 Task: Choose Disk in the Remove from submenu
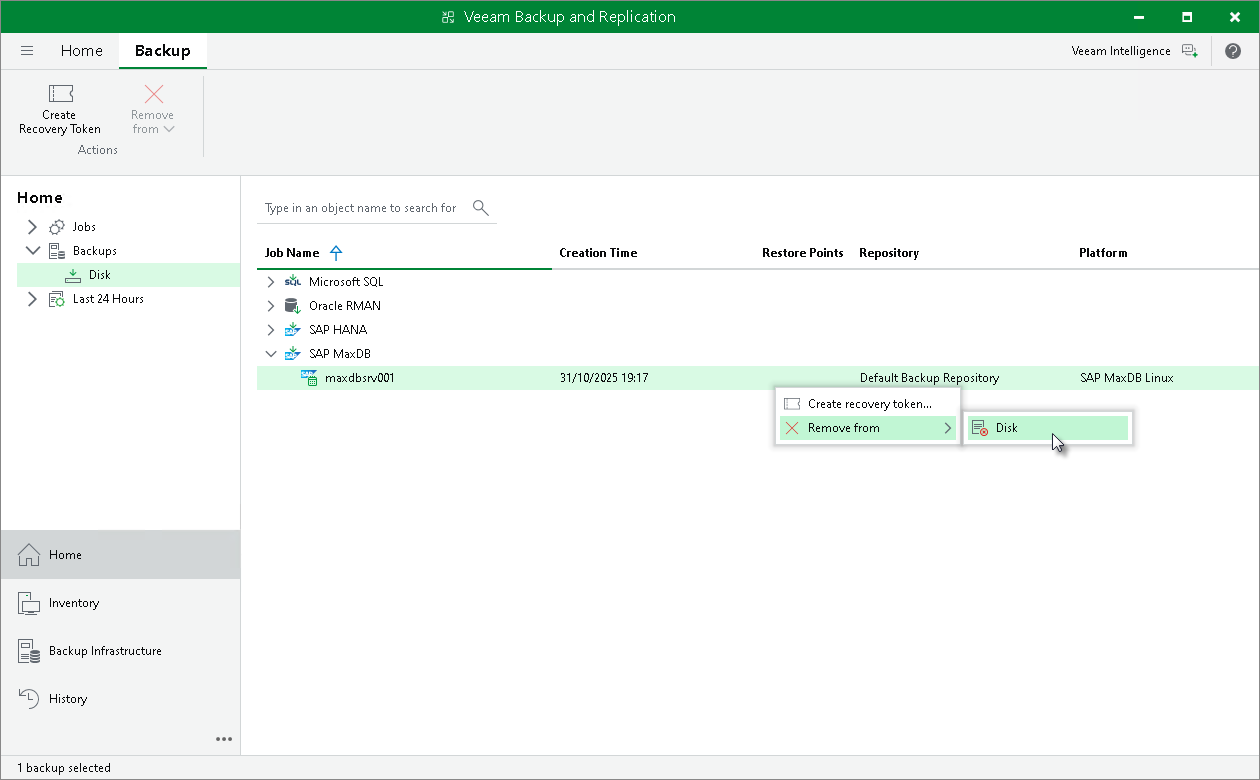click(x=1048, y=428)
